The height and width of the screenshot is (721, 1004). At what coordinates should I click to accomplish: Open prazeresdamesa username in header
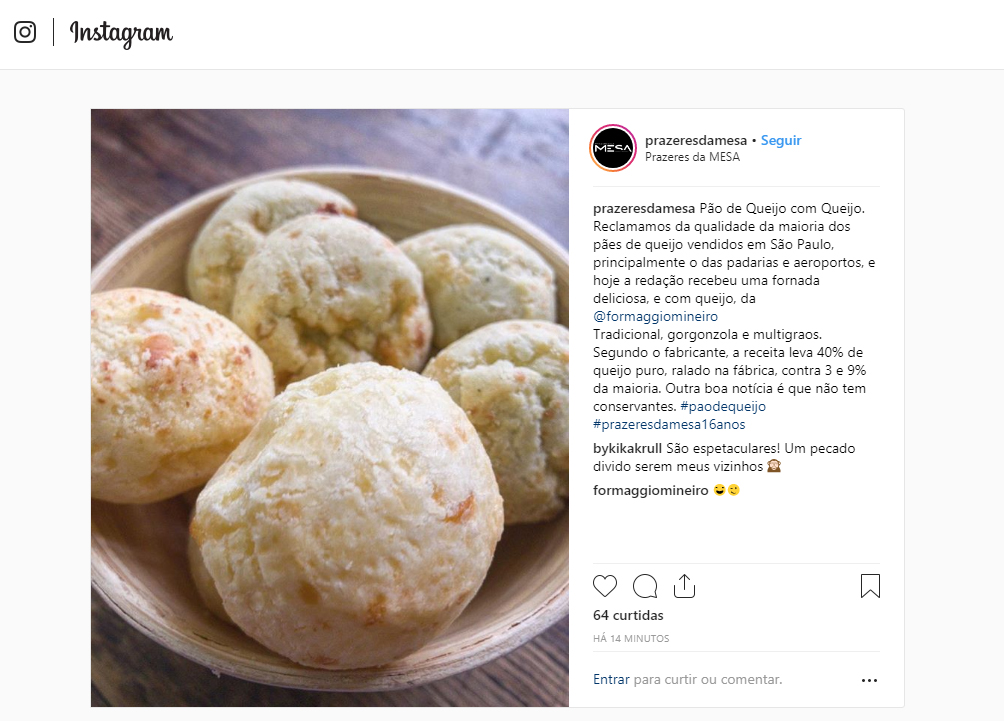point(697,141)
